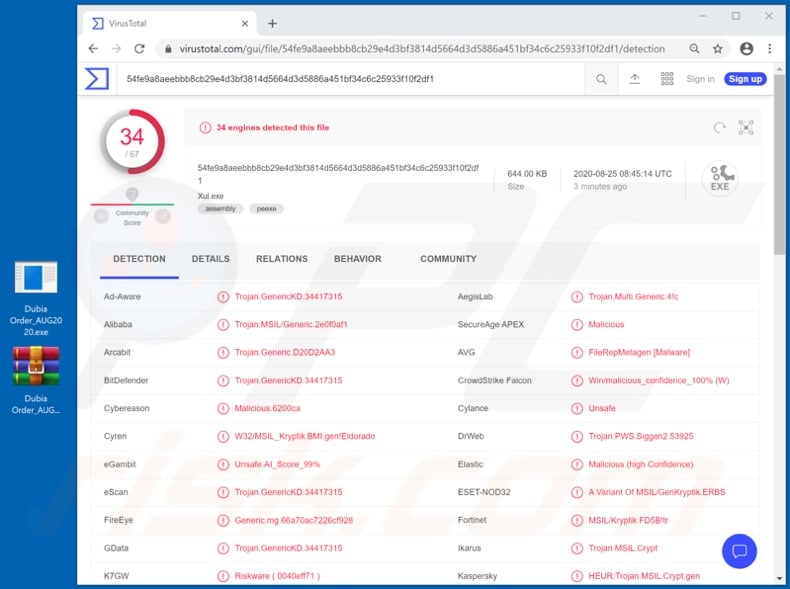
Task: Bookmark this page with star icon
Action: point(717,49)
